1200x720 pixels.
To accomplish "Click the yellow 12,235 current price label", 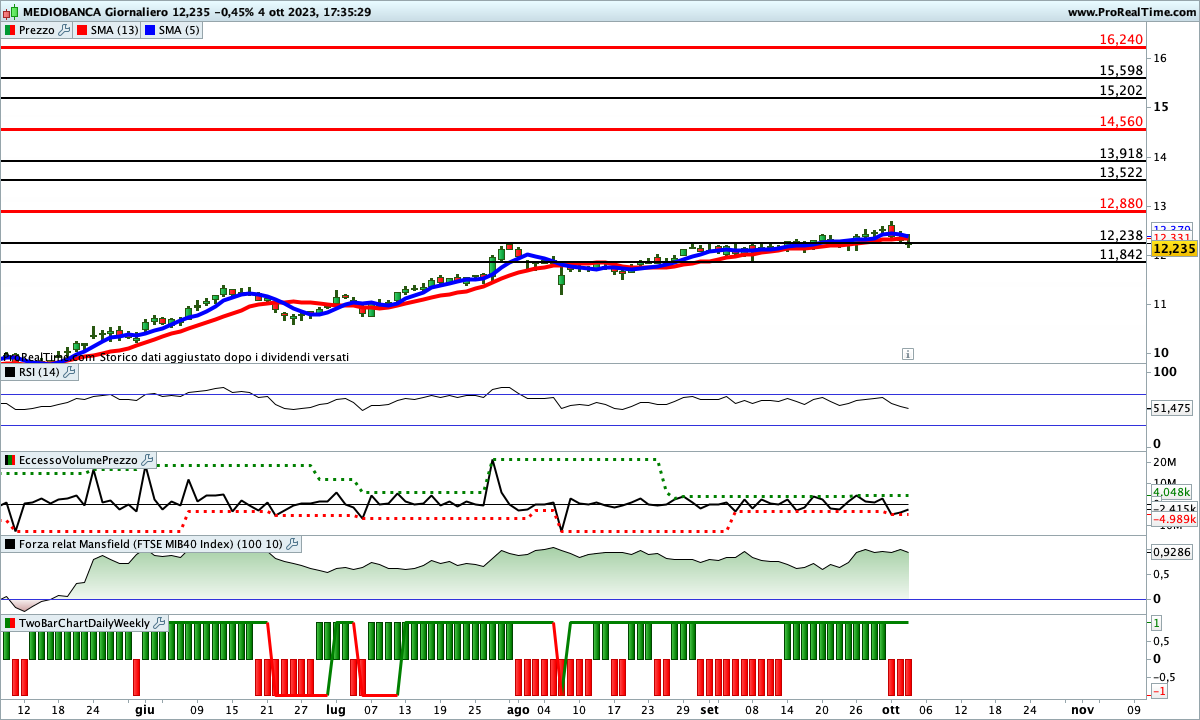I will click(x=1175, y=248).
